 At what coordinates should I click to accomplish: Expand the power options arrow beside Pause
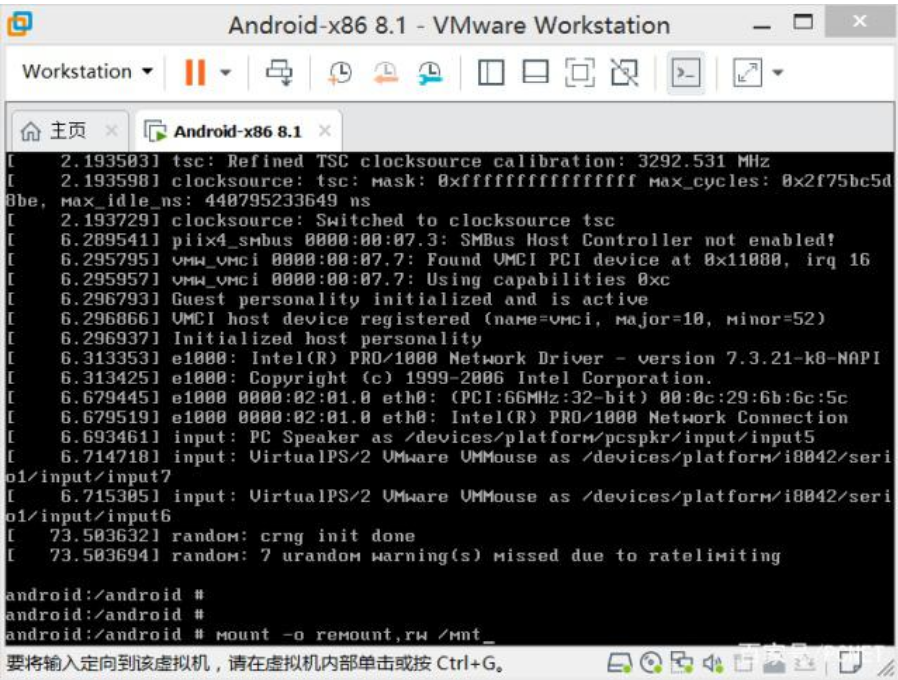226,73
